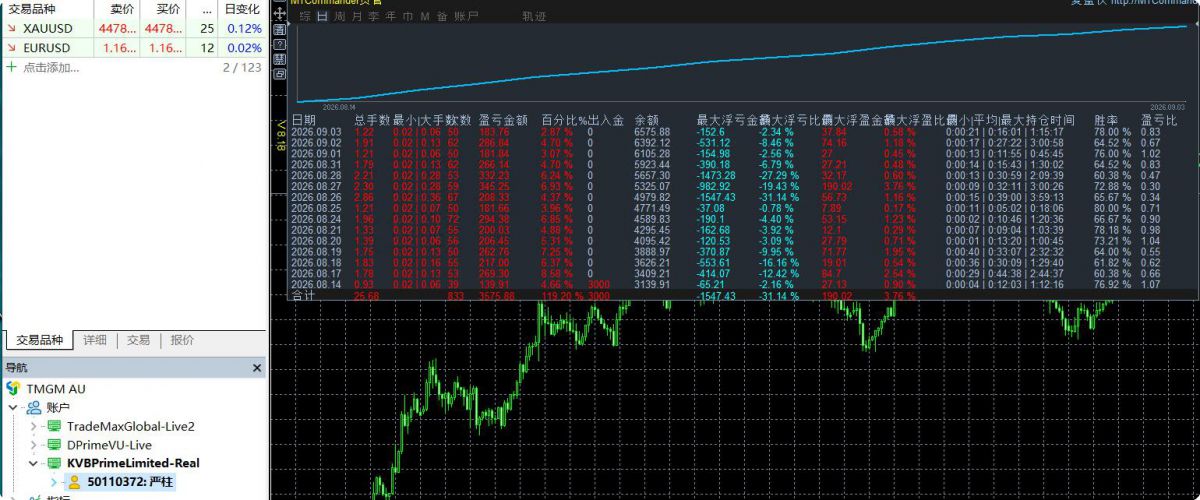
Task: Select the 季 quarterly period tab
Action: pyautogui.click(x=374, y=17)
